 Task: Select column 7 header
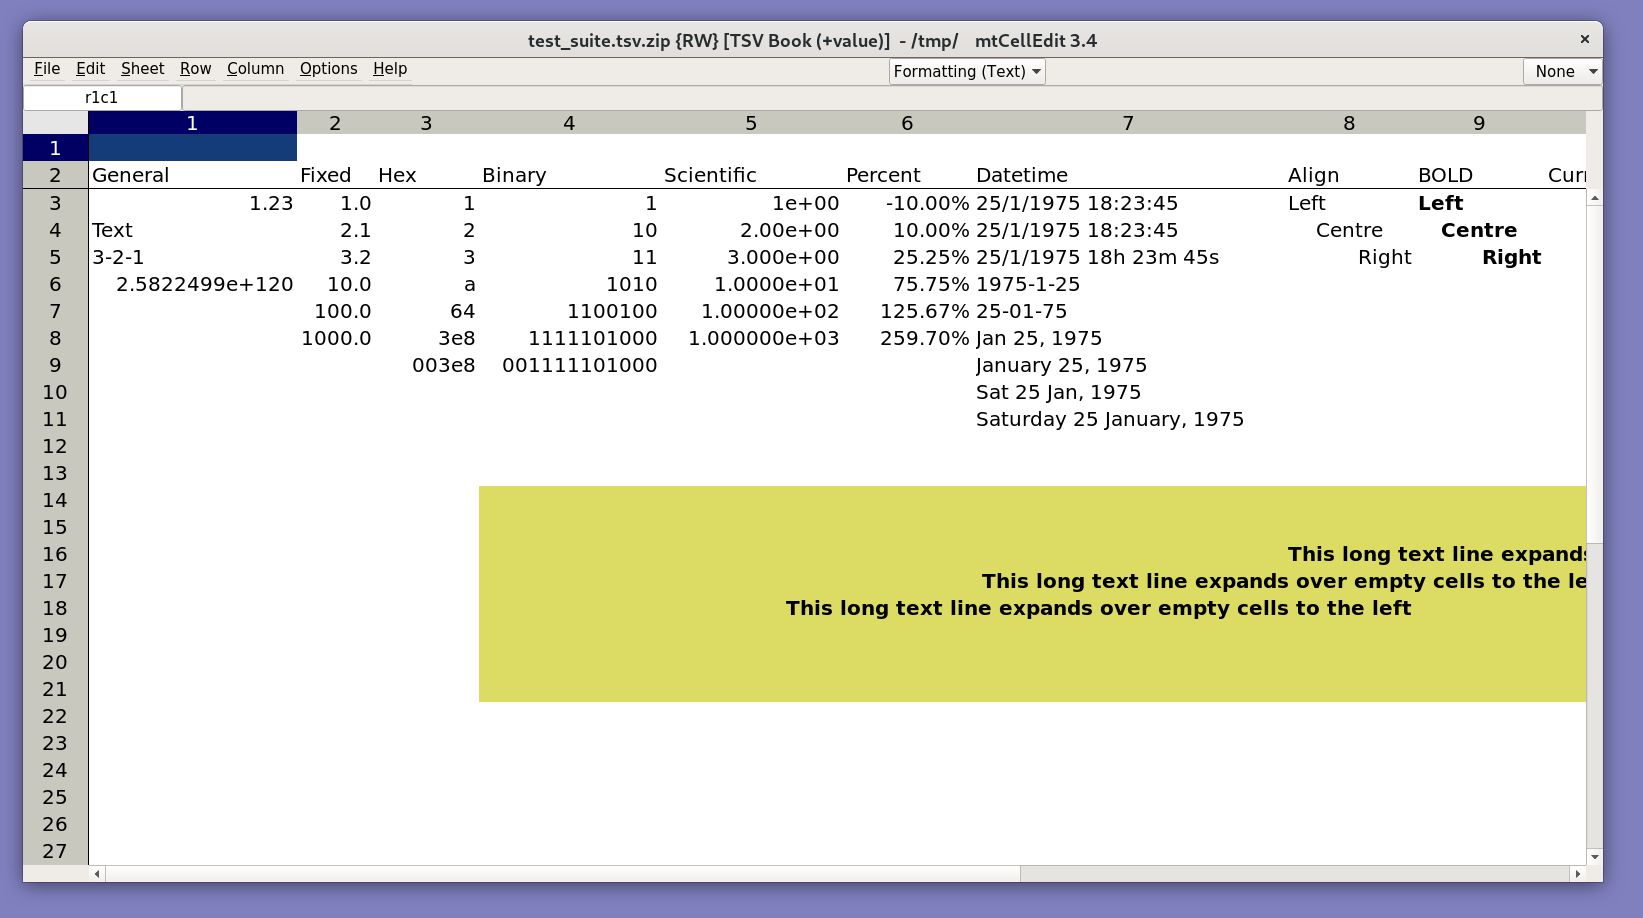coord(1127,123)
